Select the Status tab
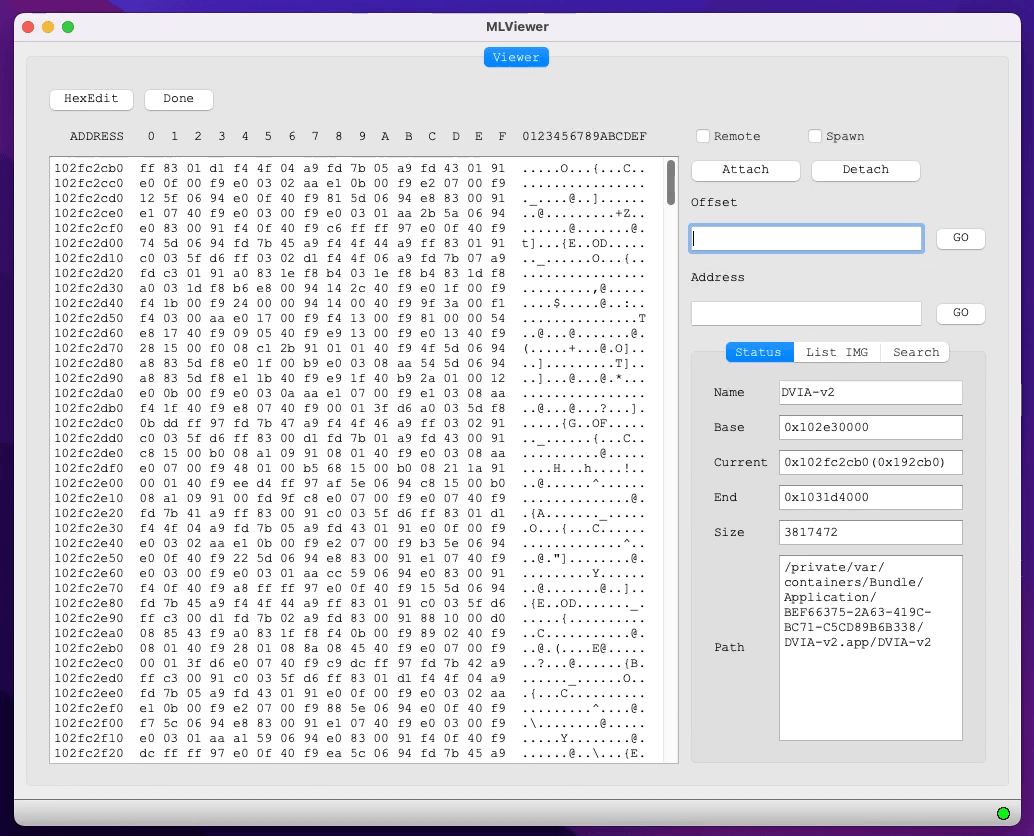Image resolution: width=1034 pixels, height=836 pixels. pos(758,352)
